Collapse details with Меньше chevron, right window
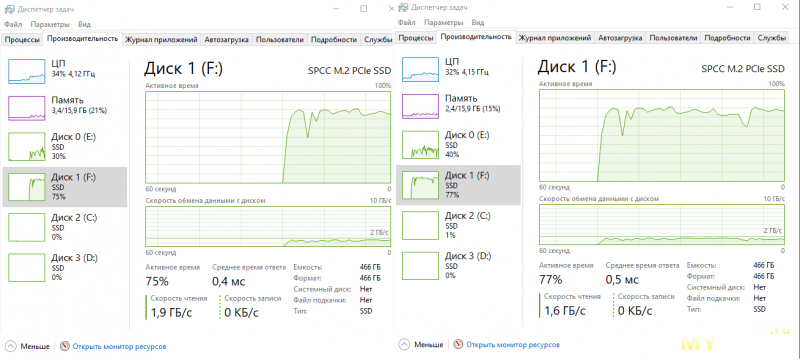 [405, 344]
